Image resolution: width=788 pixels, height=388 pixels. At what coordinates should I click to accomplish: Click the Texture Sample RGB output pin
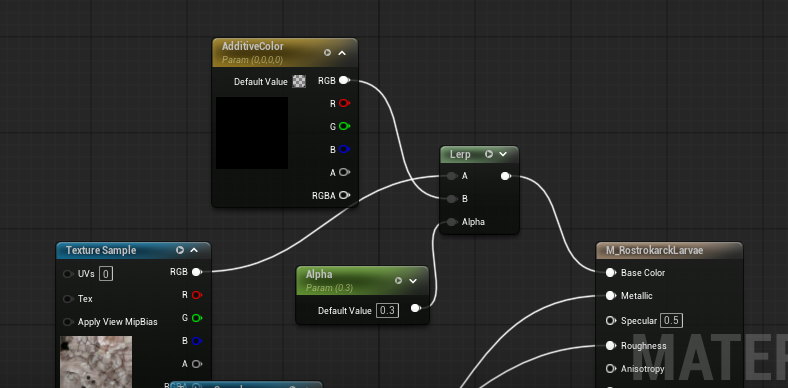coord(196,272)
